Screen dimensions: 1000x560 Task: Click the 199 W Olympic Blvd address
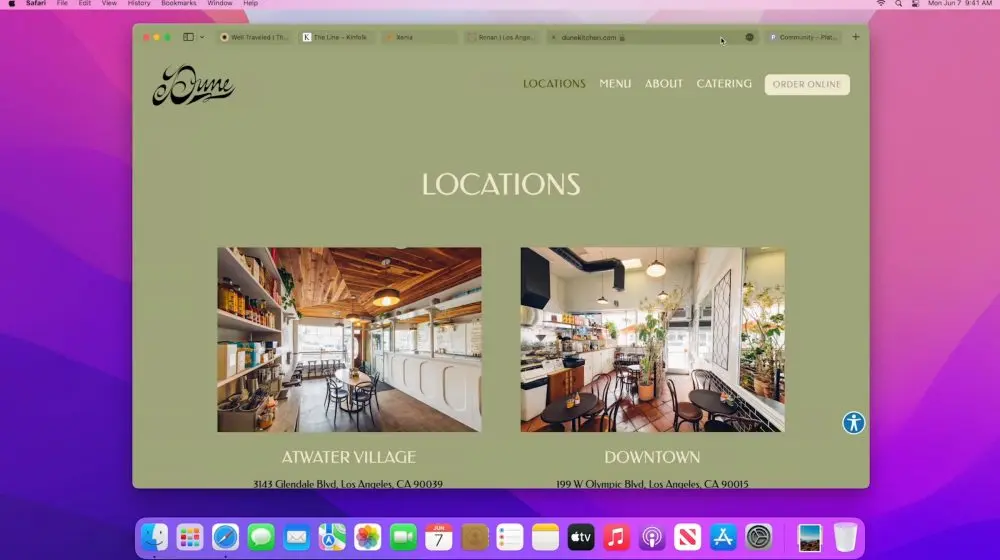[x=652, y=483]
